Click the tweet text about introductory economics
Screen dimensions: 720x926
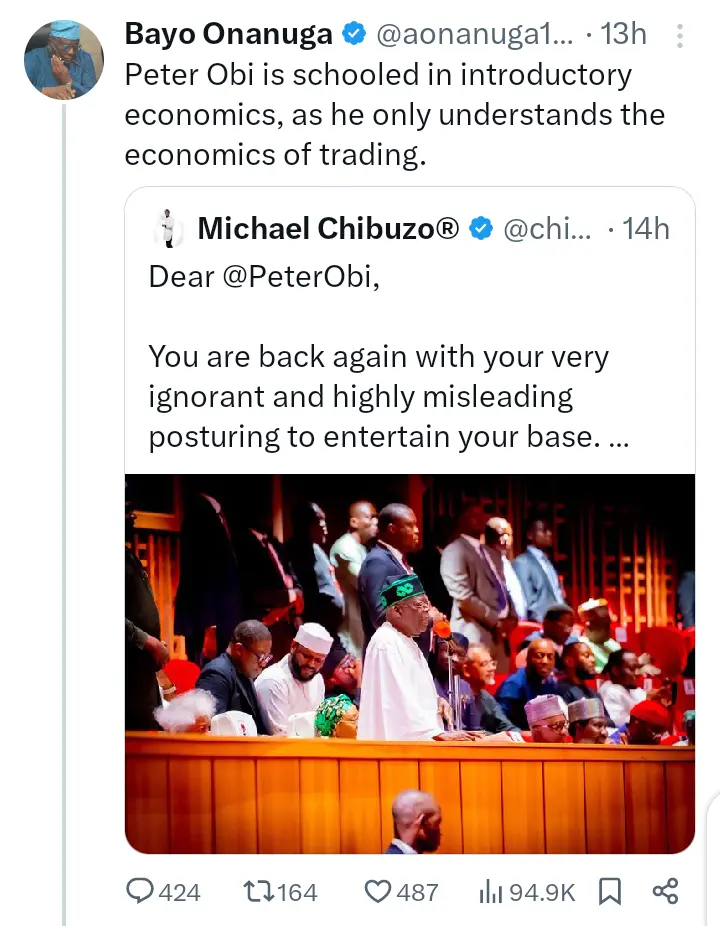[x=393, y=115]
